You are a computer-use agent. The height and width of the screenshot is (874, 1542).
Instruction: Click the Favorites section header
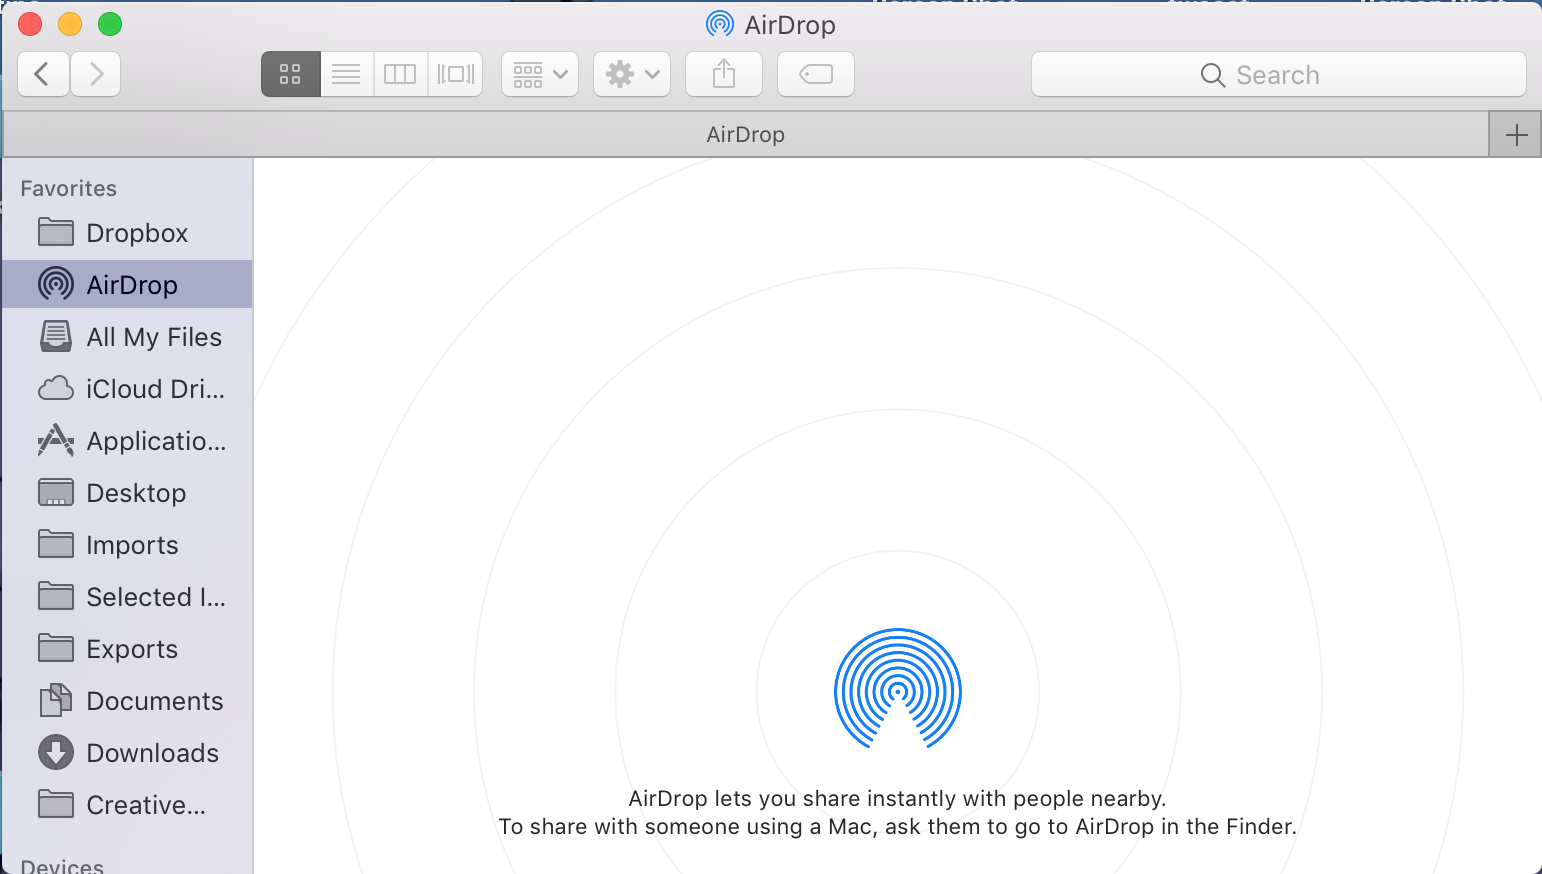click(69, 189)
